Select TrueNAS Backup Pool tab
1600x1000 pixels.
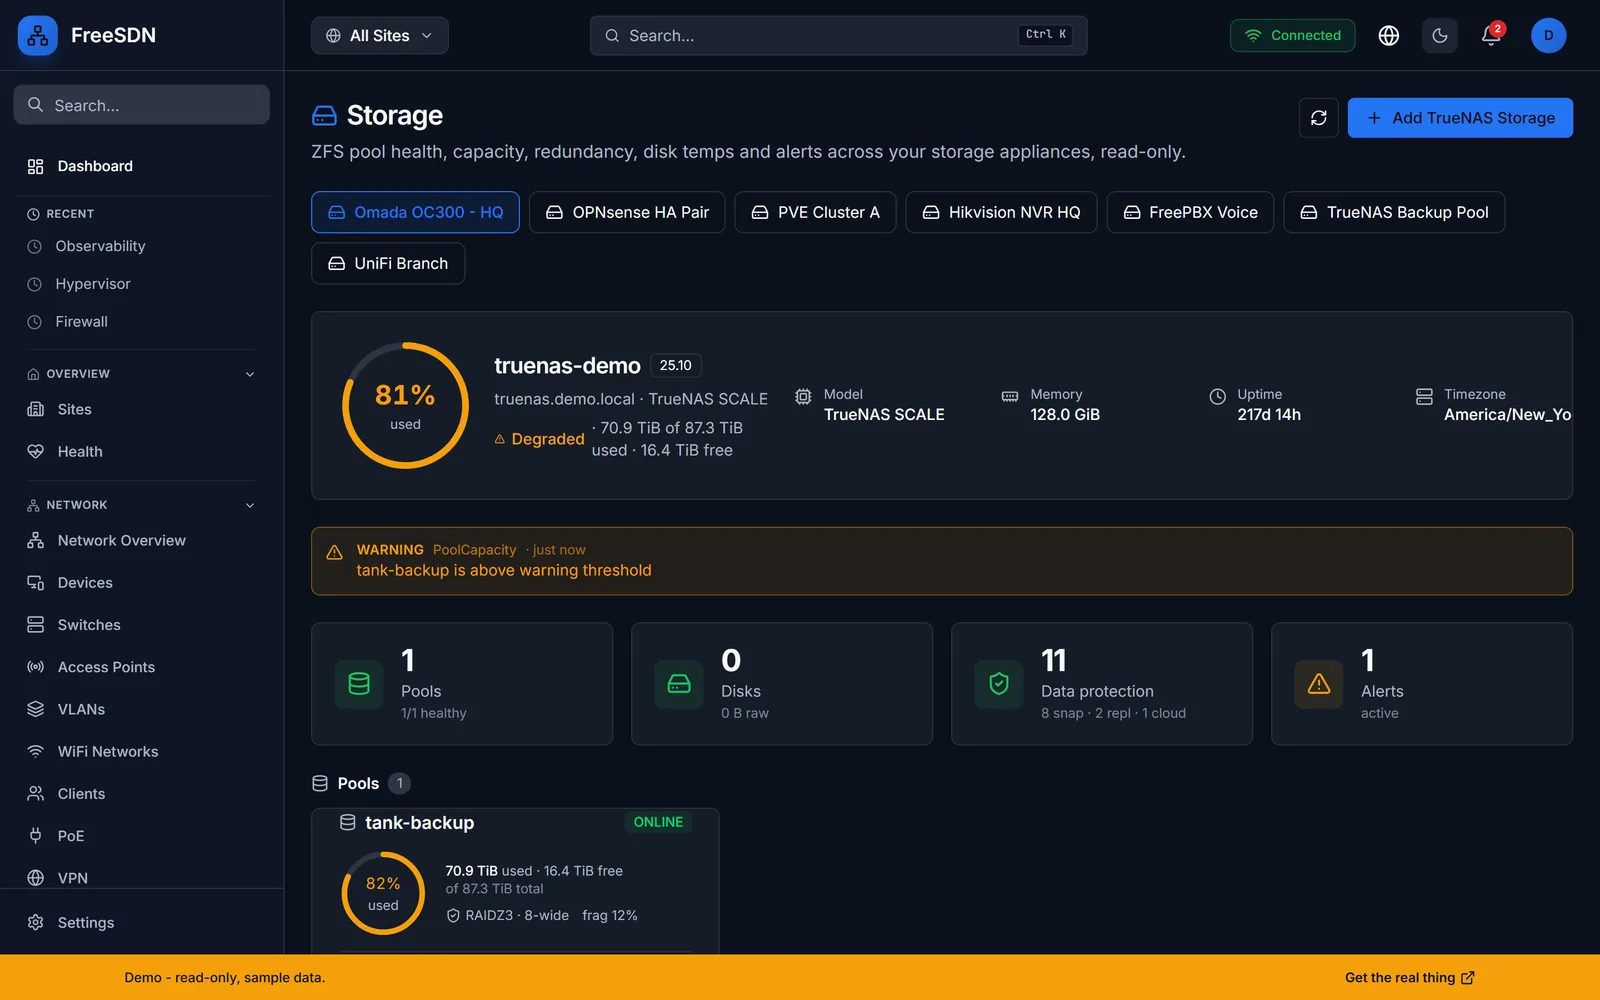tap(1394, 212)
